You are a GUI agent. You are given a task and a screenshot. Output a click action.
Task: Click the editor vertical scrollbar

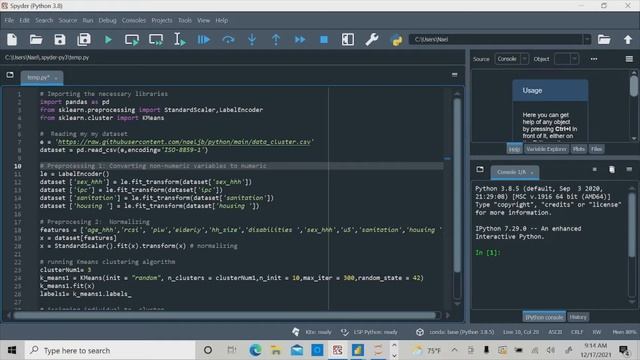457,186
